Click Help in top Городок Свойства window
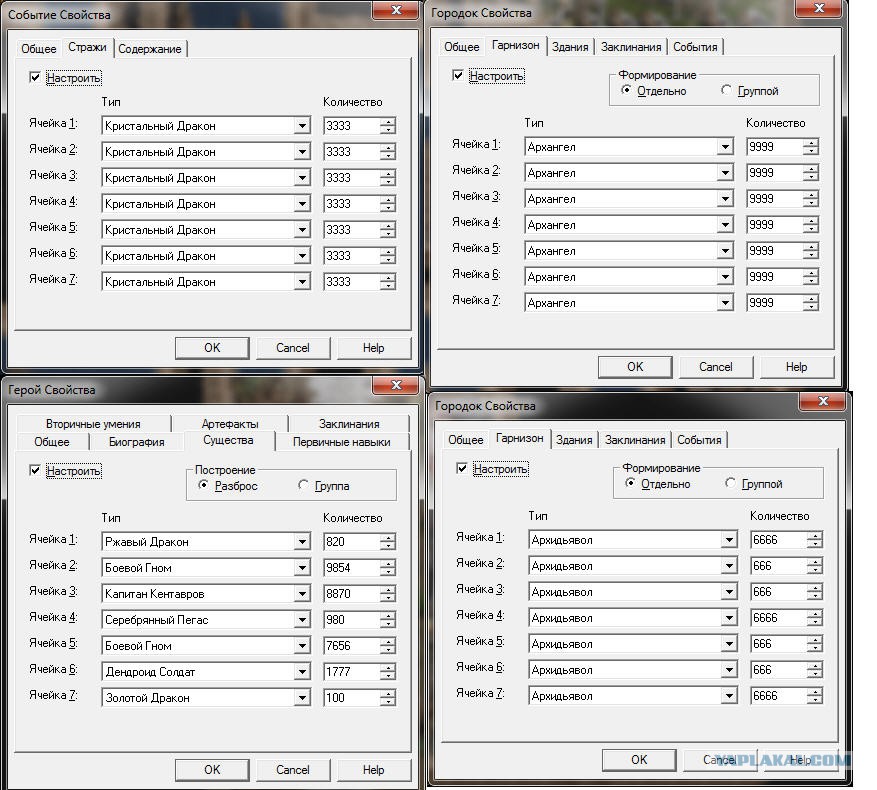877x790 pixels. (x=796, y=366)
